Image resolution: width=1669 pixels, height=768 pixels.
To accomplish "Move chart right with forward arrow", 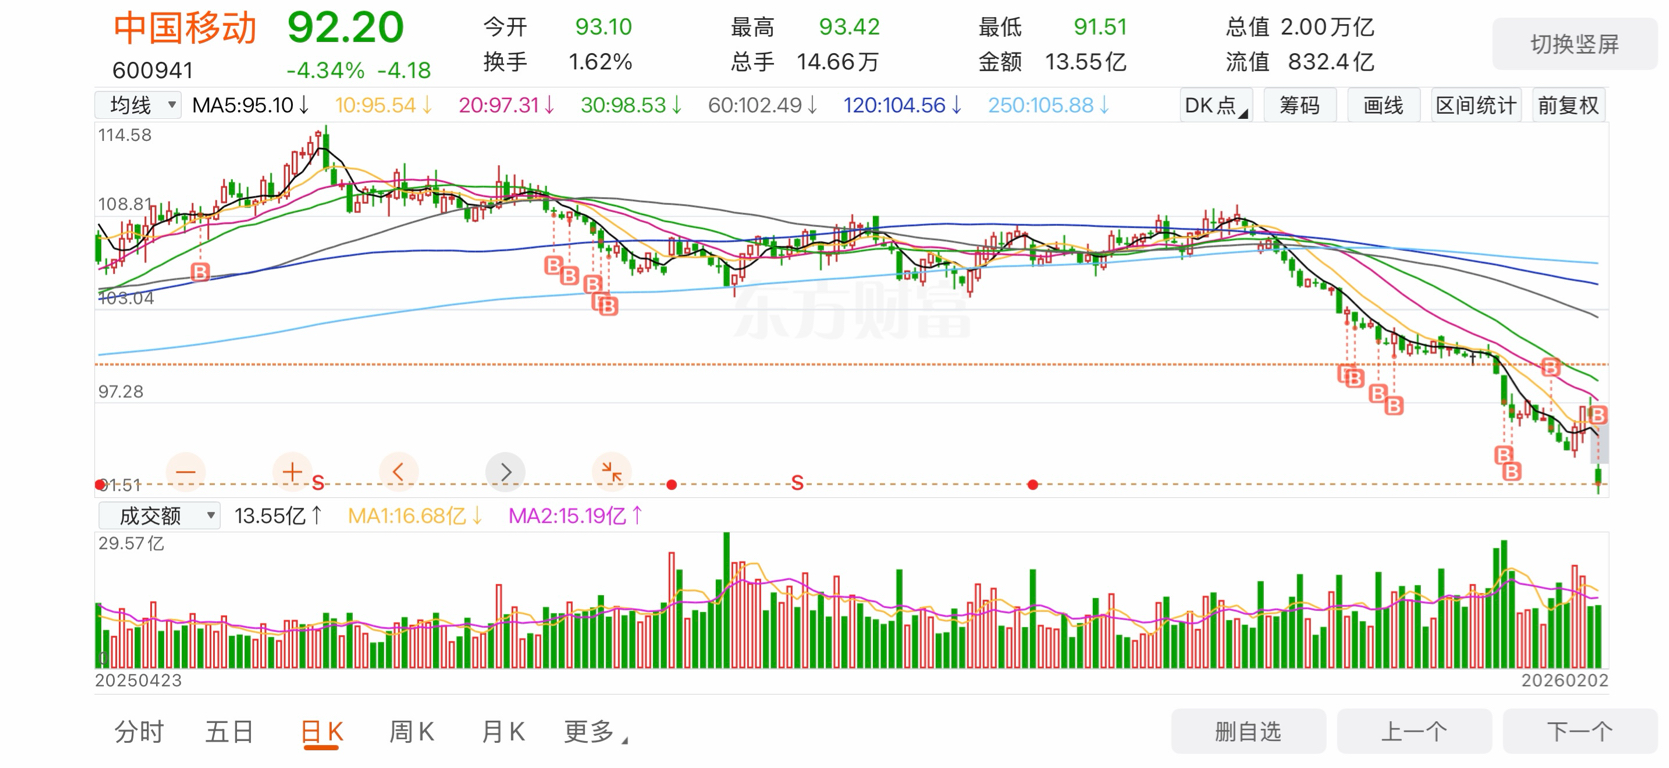I will (x=505, y=471).
